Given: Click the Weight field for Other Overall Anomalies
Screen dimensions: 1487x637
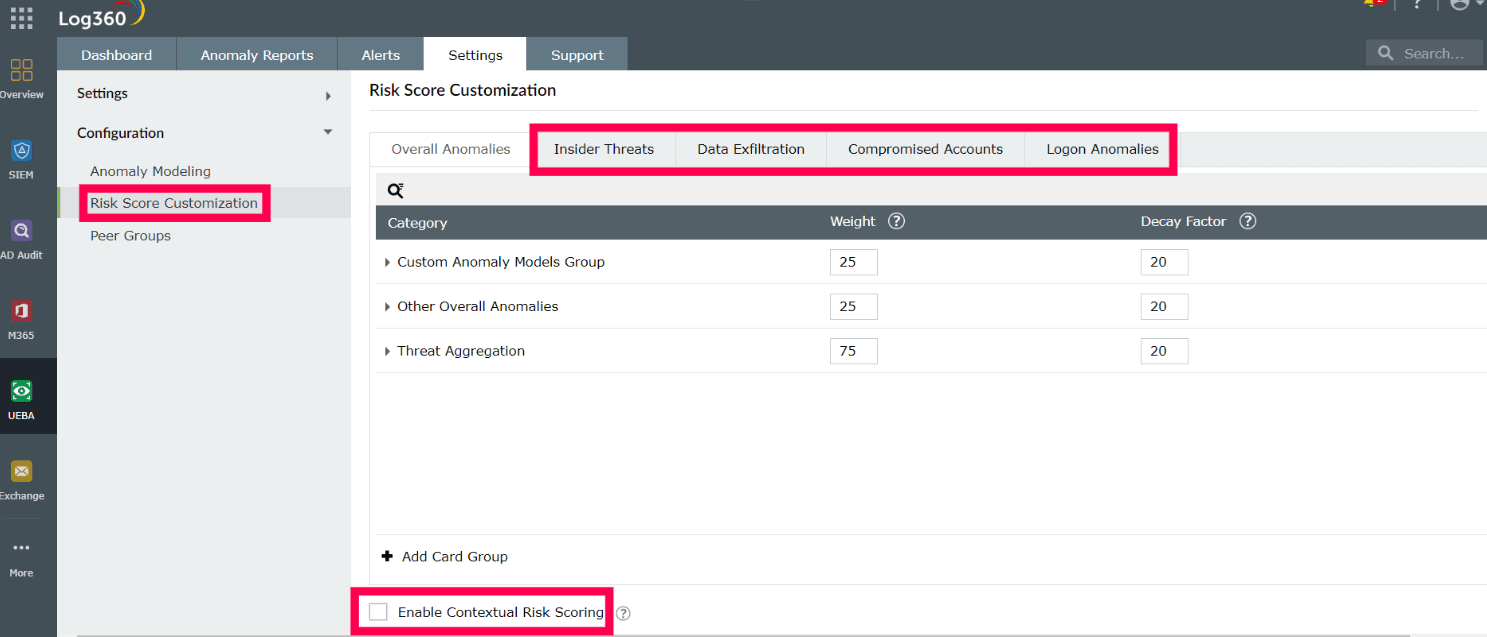Looking at the screenshot, I should tap(853, 306).
